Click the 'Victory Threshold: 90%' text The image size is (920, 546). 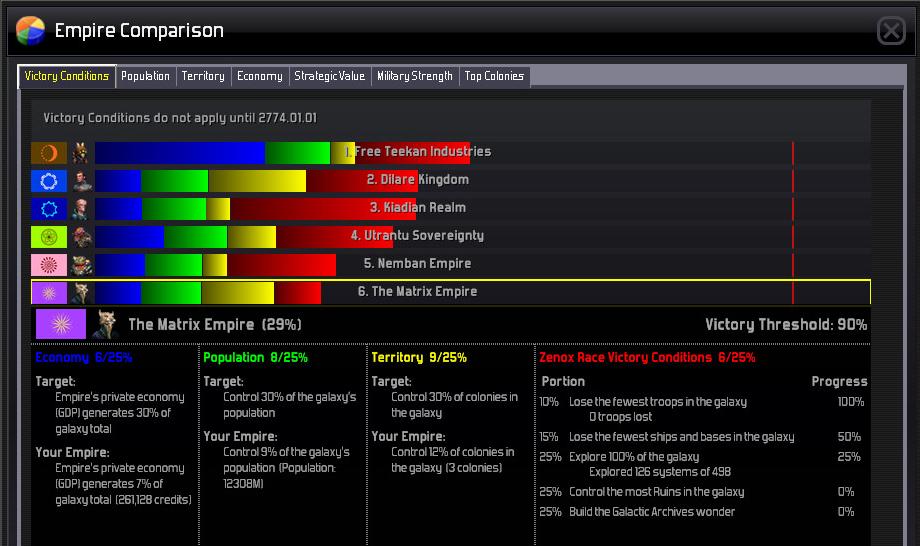(786, 324)
